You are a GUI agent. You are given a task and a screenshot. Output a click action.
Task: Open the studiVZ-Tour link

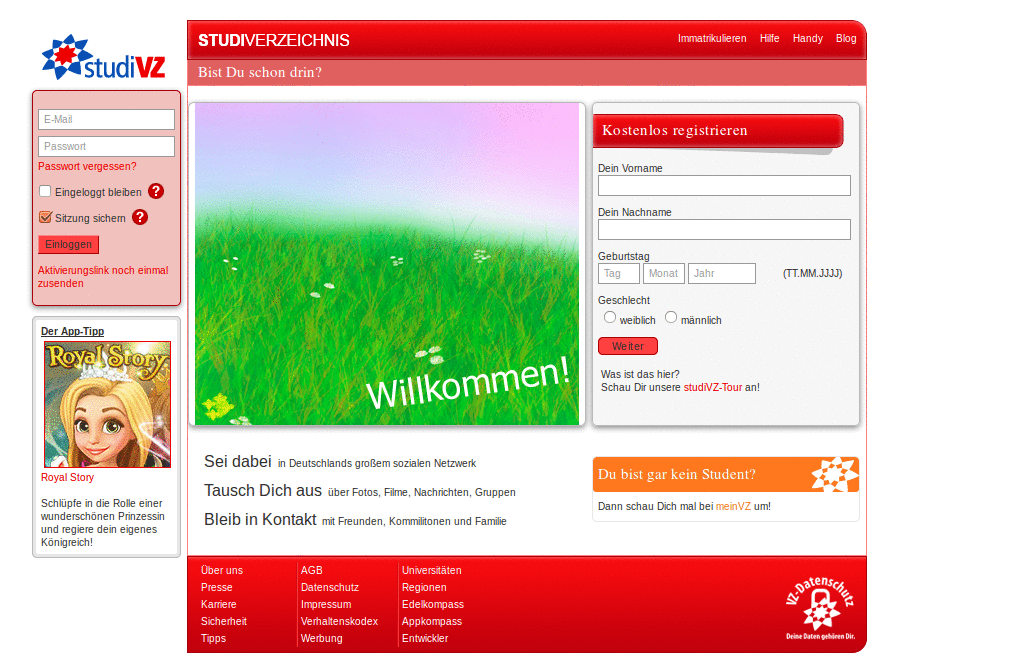click(712, 387)
